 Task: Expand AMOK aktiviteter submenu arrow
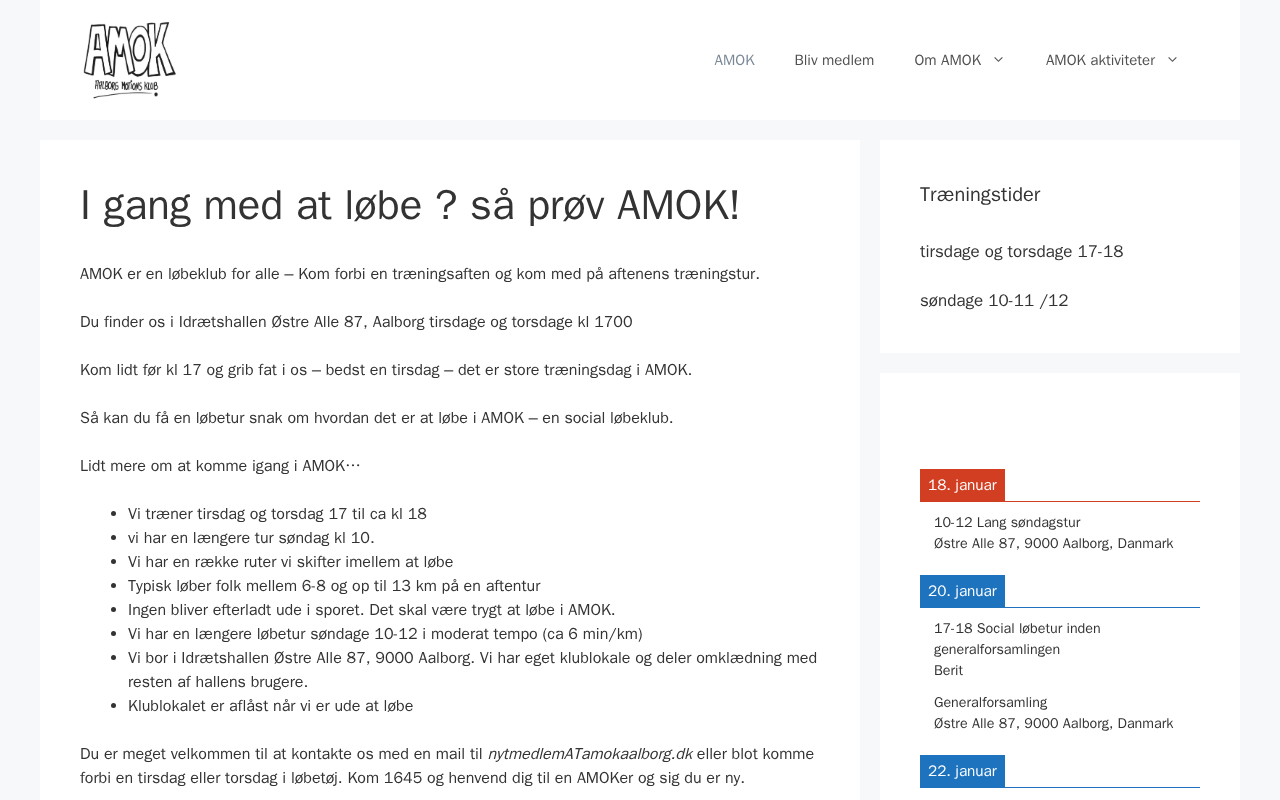click(1173, 60)
